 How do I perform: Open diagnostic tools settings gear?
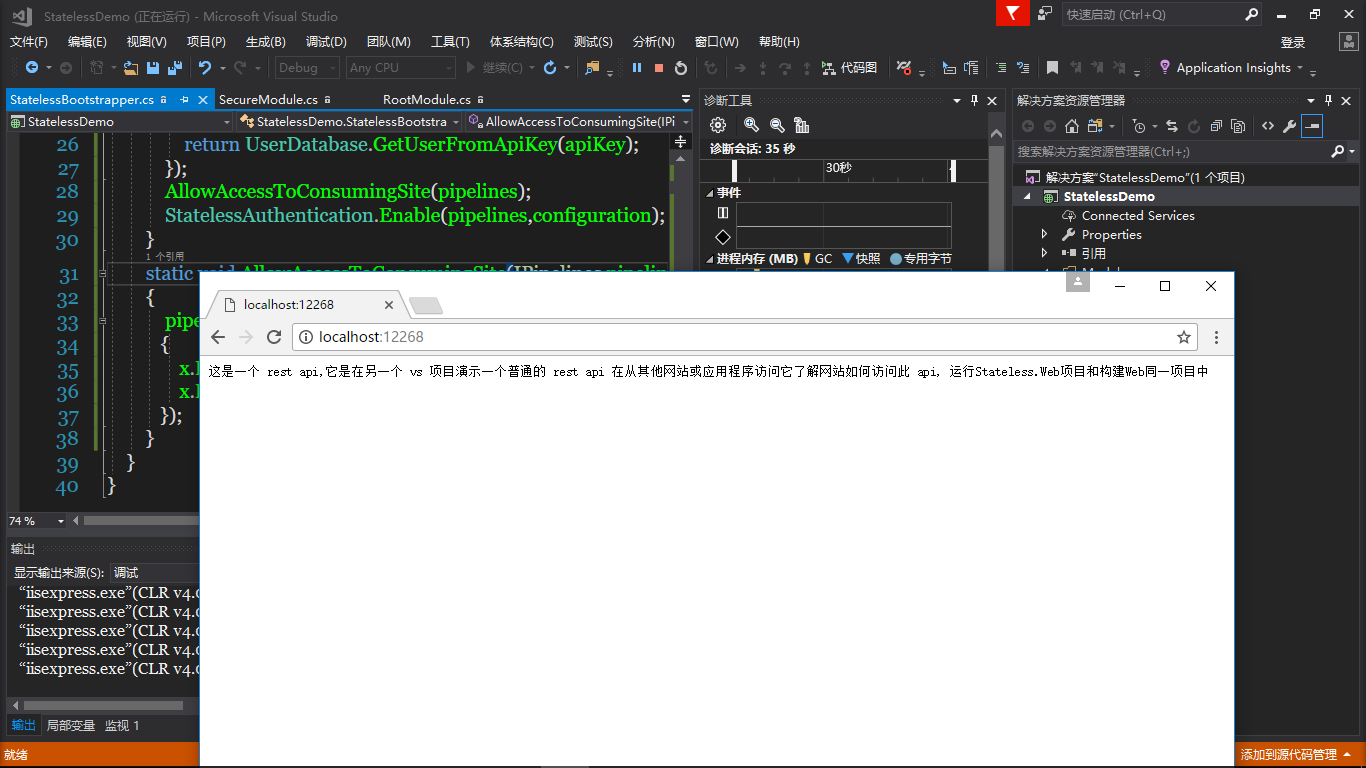[x=717, y=125]
